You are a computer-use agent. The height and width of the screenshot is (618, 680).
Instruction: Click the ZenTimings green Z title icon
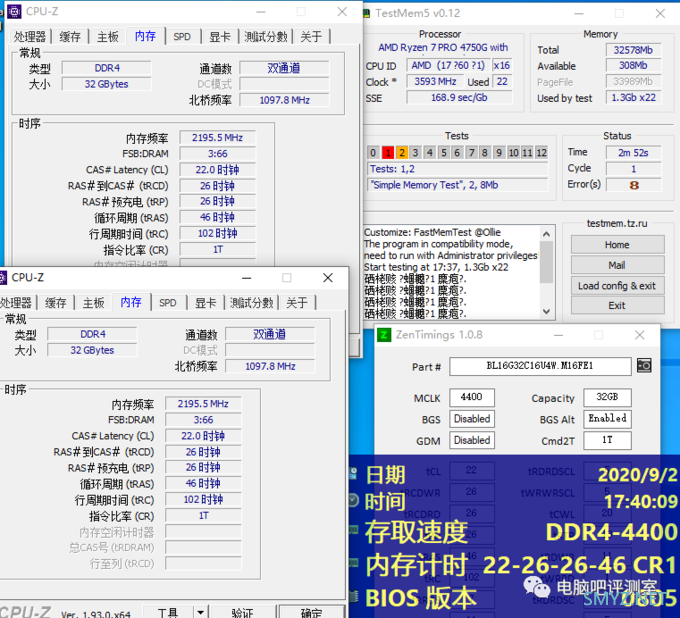384,335
